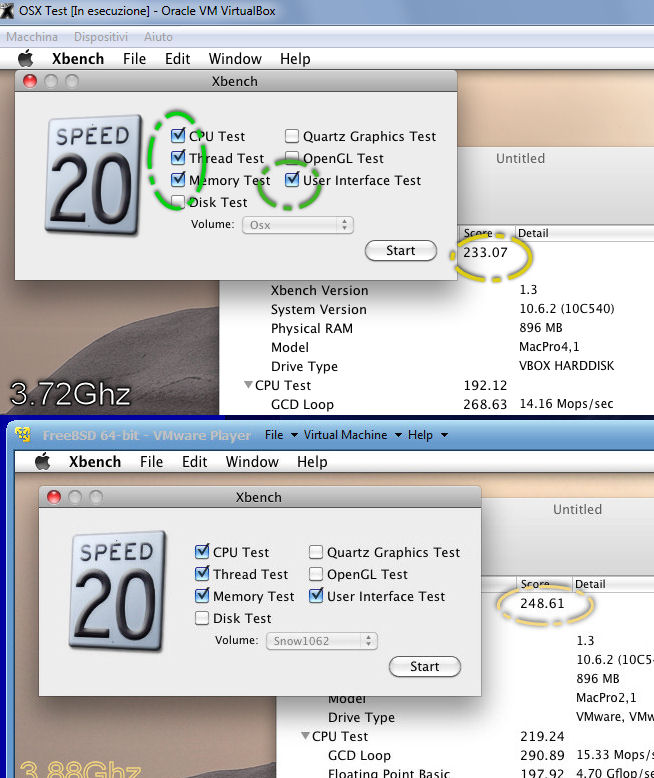Uncheck CPU Test in VirtualBox Xbench dialog
The height and width of the screenshot is (778, 654).
click(x=178, y=135)
